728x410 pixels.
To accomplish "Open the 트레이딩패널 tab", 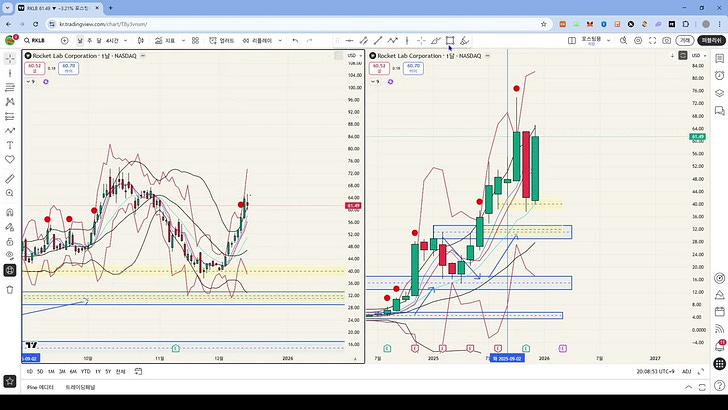I will [x=80, y=387].
